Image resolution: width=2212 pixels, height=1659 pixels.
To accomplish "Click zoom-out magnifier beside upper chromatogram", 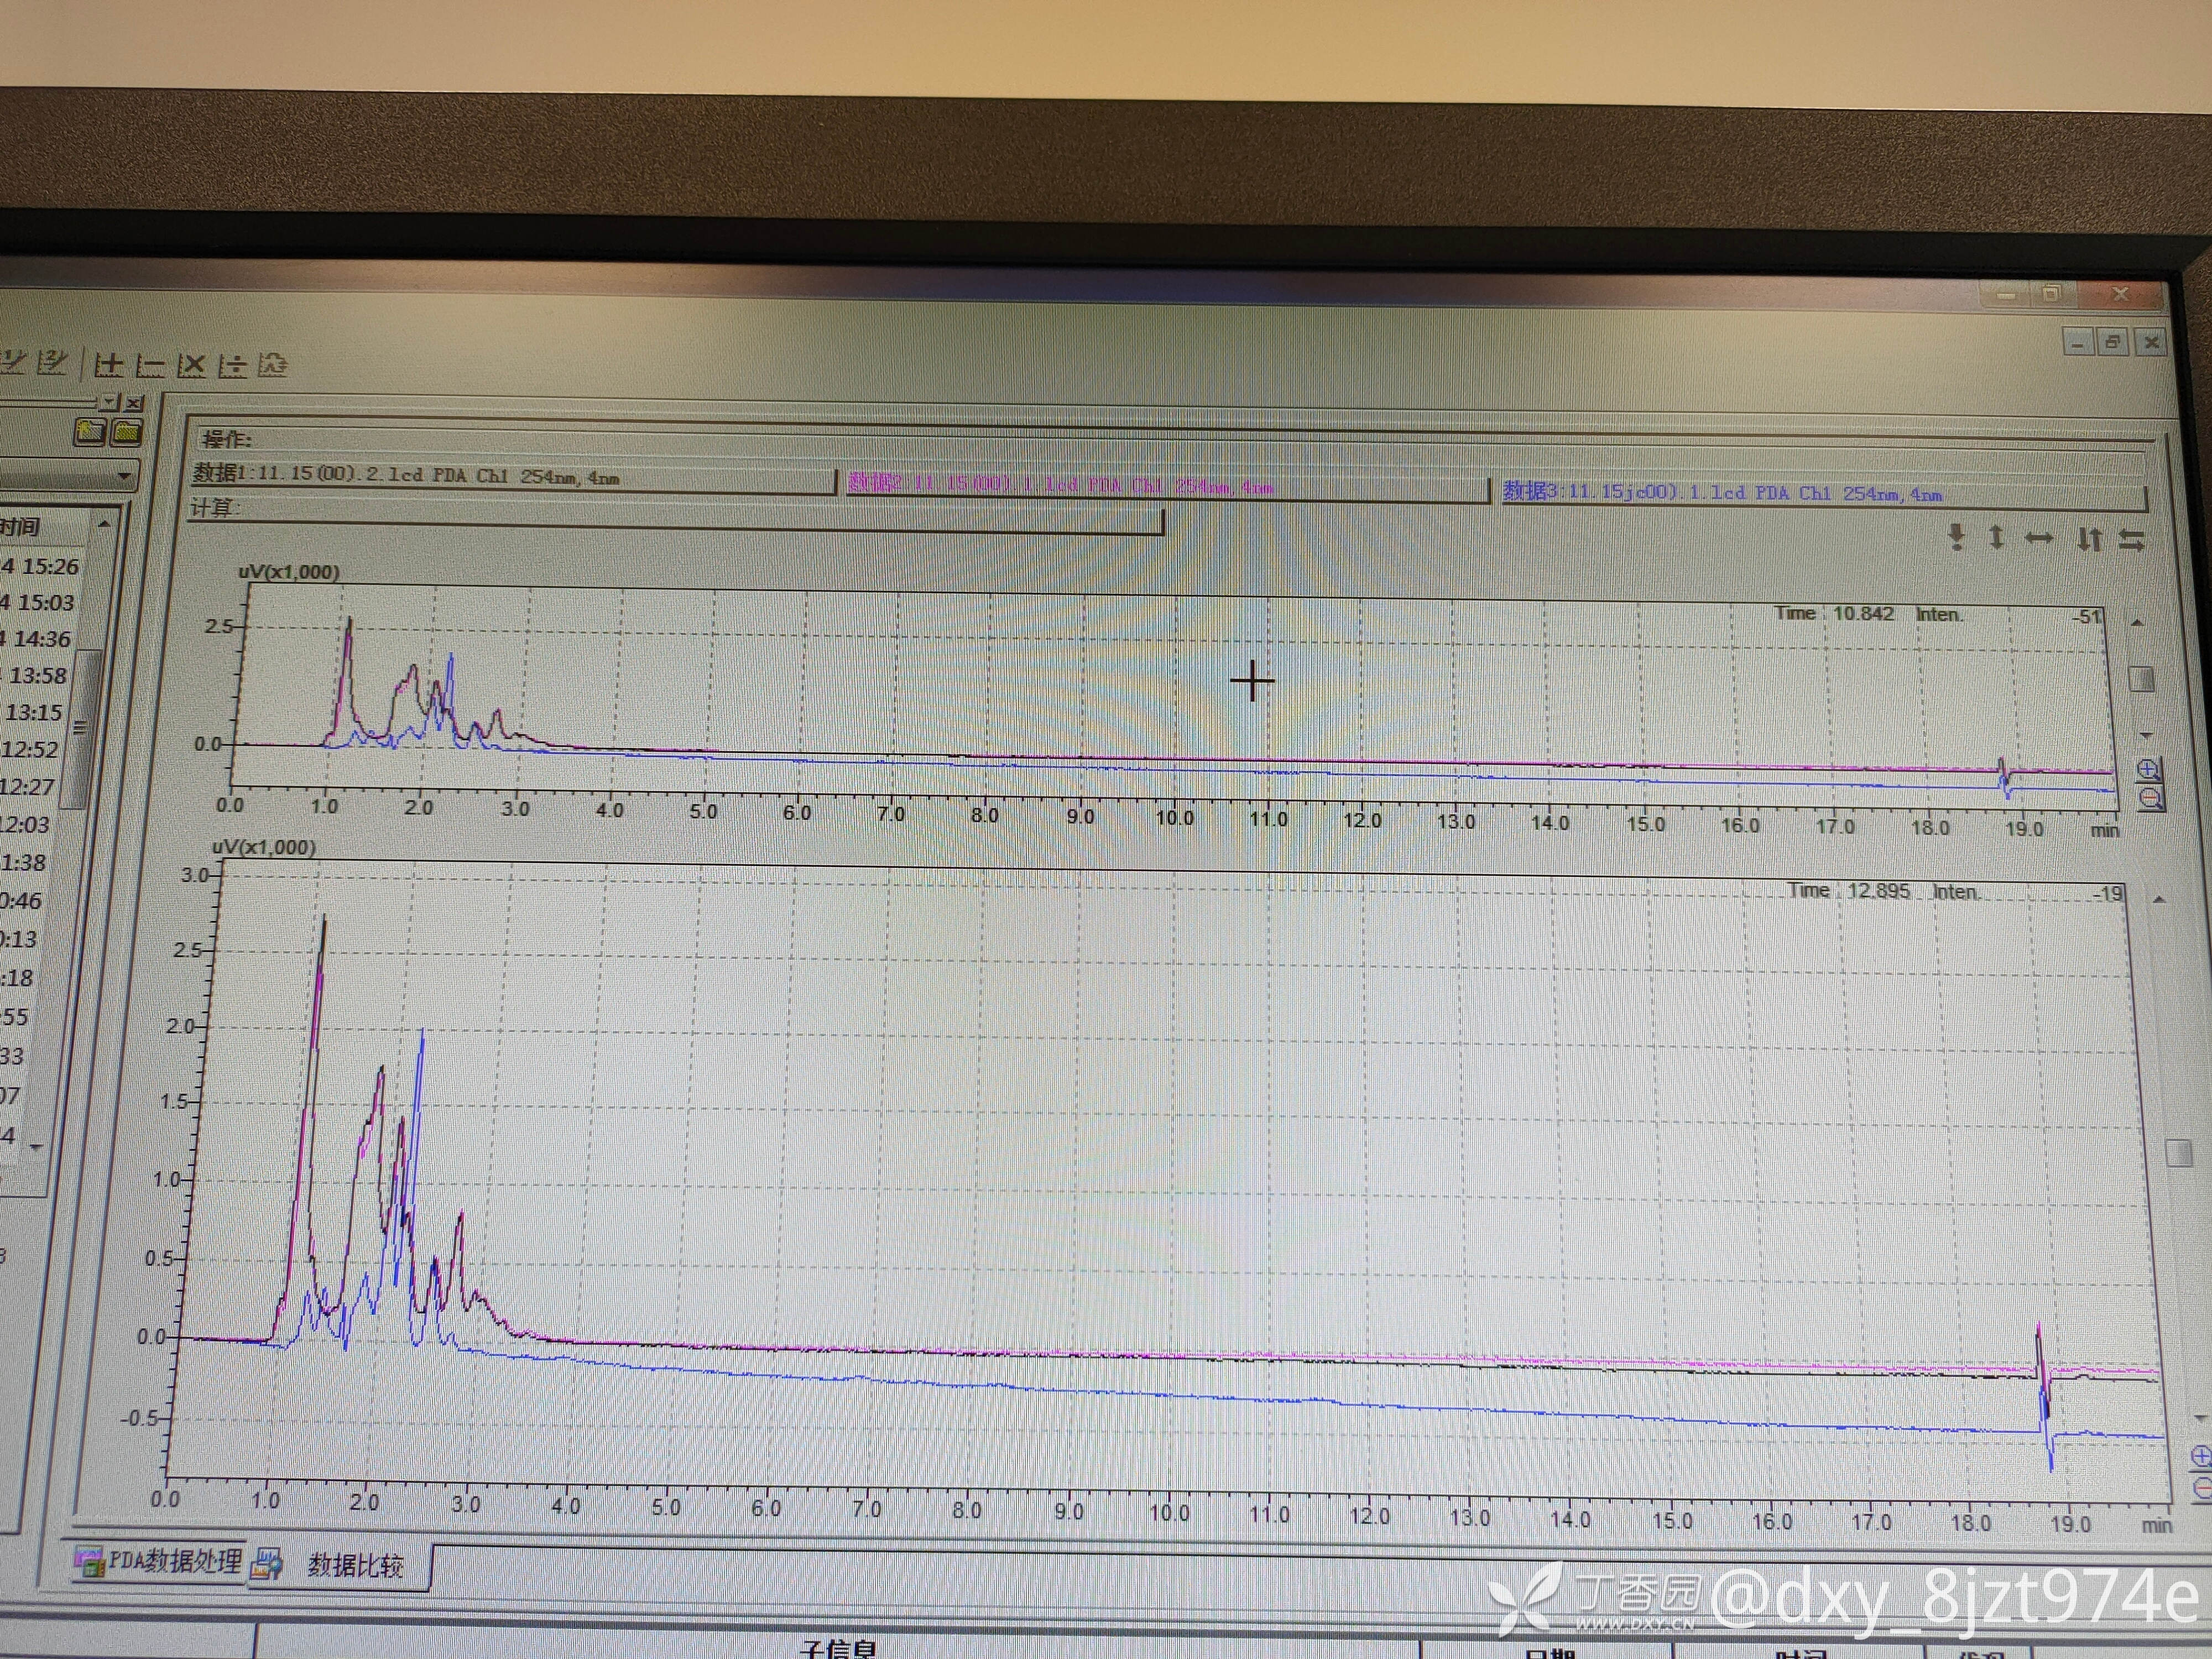I will click(2151, 798).
